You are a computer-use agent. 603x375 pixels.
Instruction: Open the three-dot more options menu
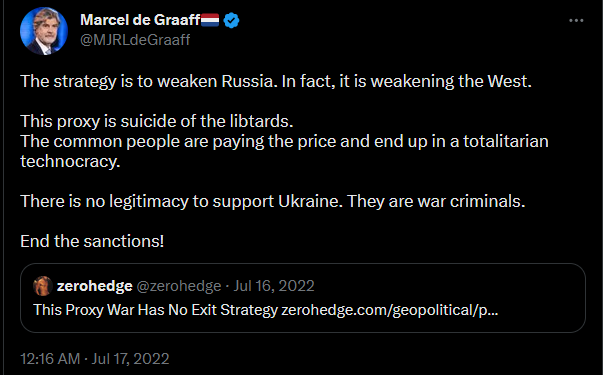576,20
